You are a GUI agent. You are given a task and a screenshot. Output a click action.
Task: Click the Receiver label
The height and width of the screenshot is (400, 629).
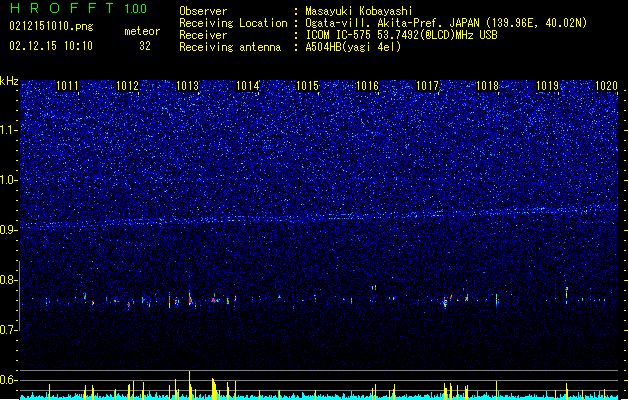[x=203, y=35]
